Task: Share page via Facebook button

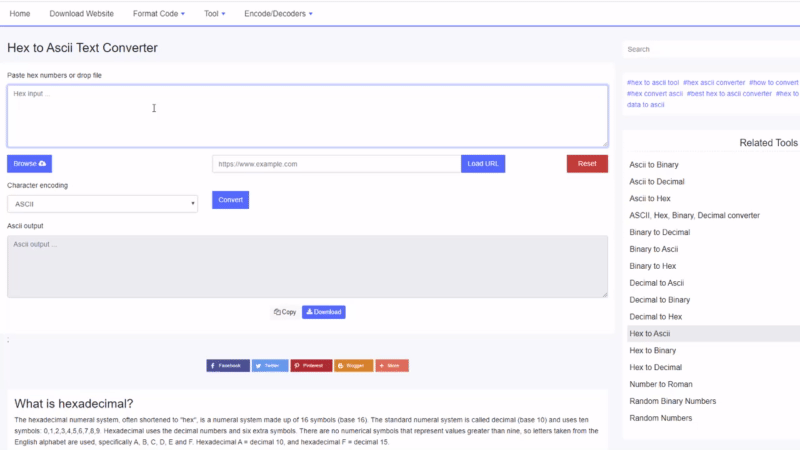Action: (x=227, y=366)
